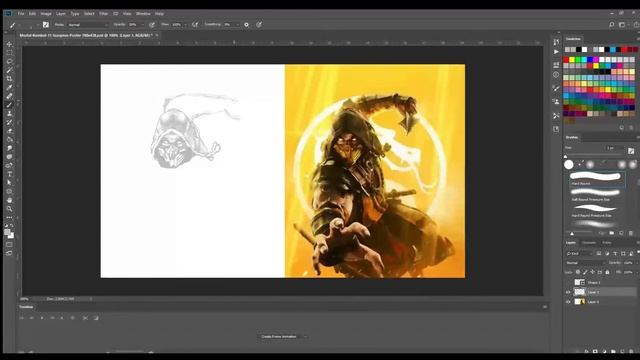
Task: Open the Properties panel icon
Action: point(556,65)
